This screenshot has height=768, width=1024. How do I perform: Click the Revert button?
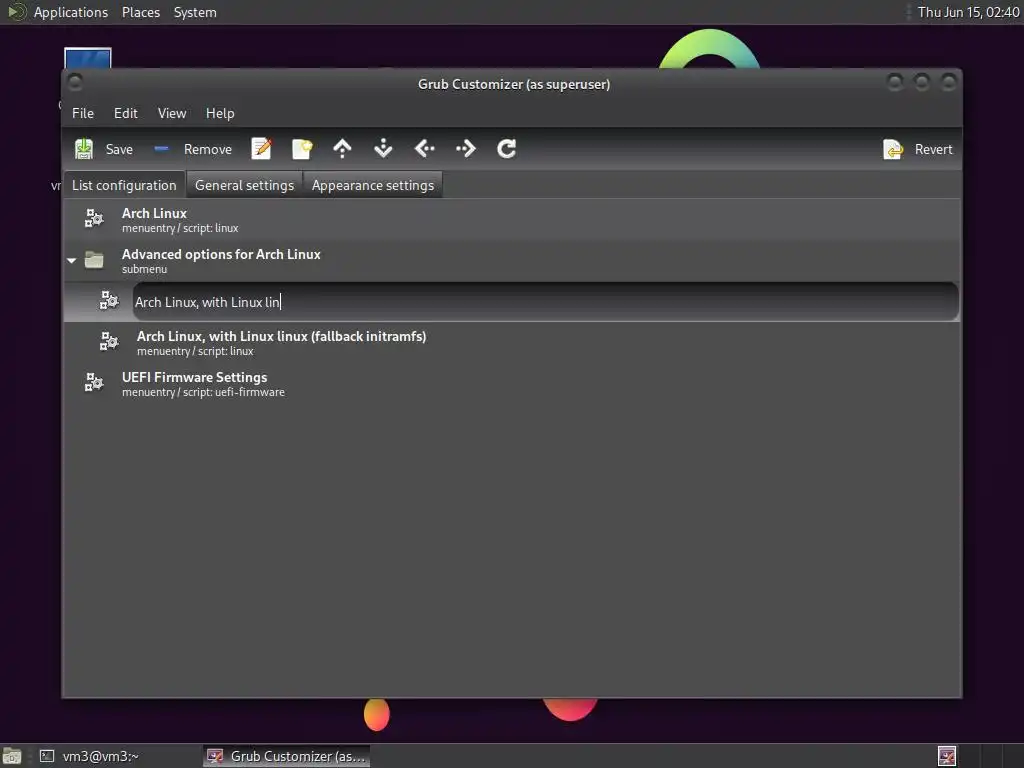click(918, 150)
